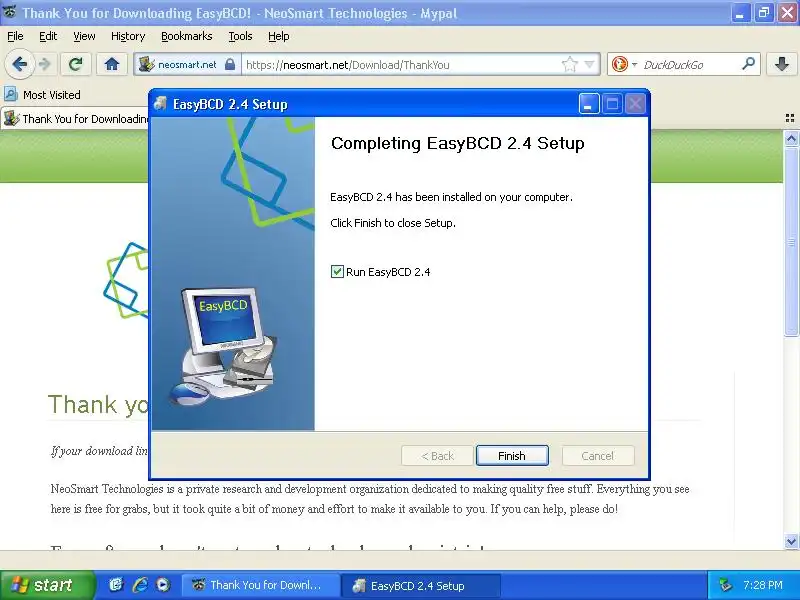
Task: Click the 7:28 PM clock in tray
Action: (x=763, y=585)
